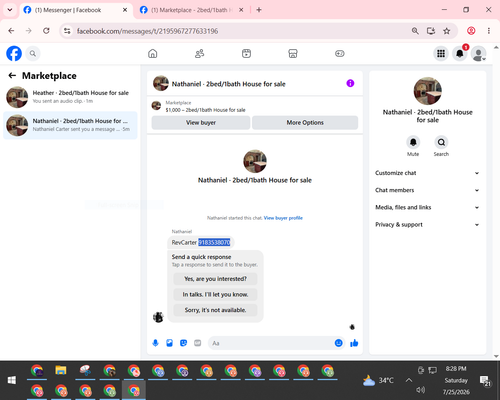Record a voice clip with microphone icon
Image resolution: width=500 pixels, height=400 pixels.
155,343
